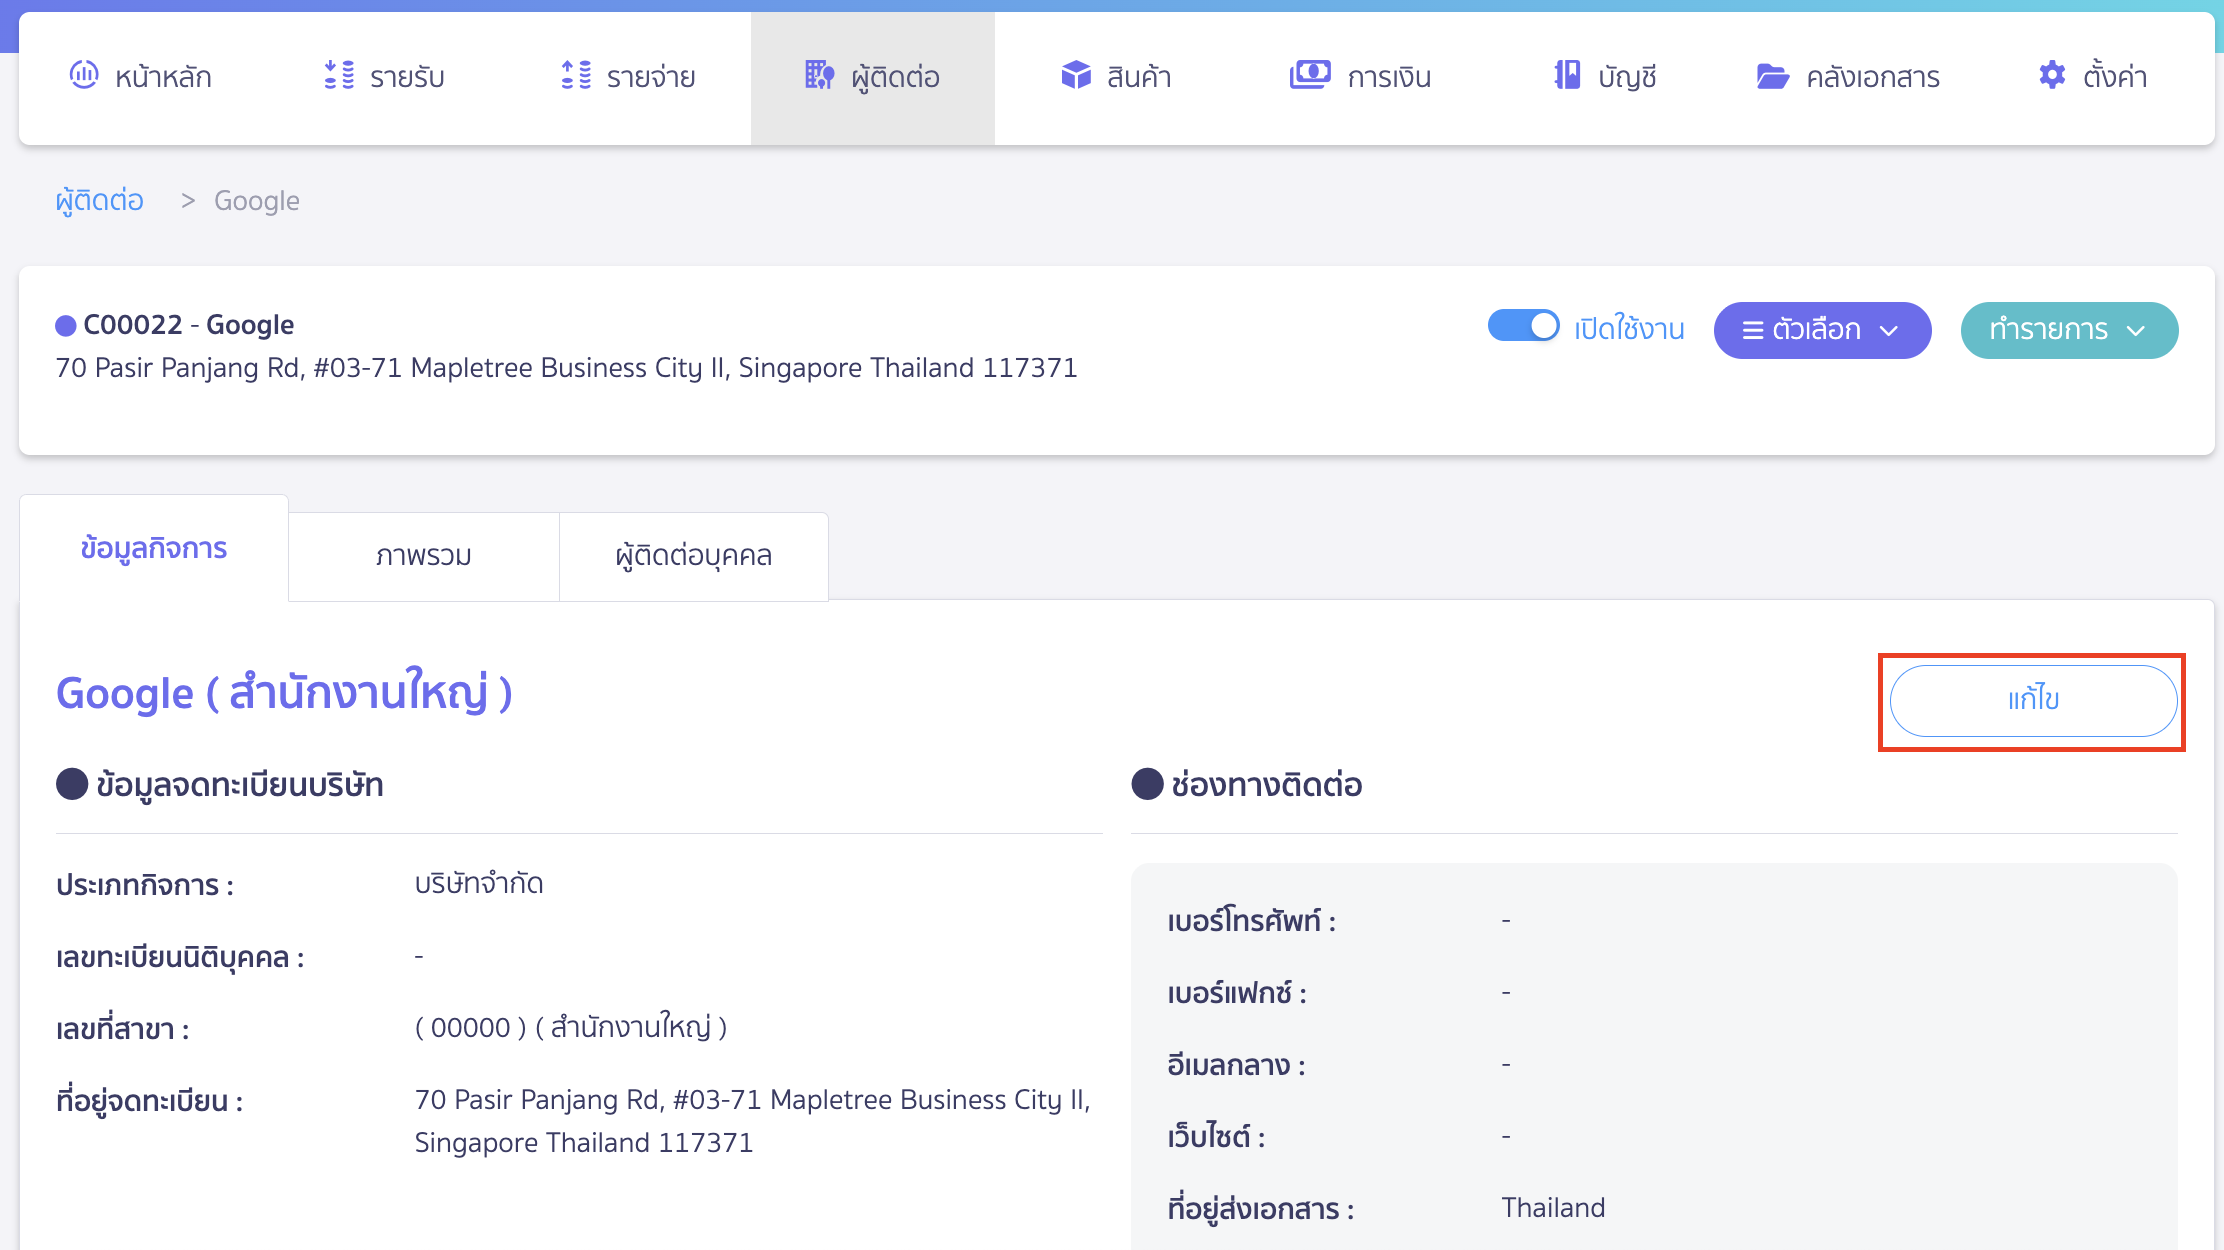Click the เลขที่สาขา label
Viewport: 2224px width, 1250px height.
click(x=123, y=1029)
